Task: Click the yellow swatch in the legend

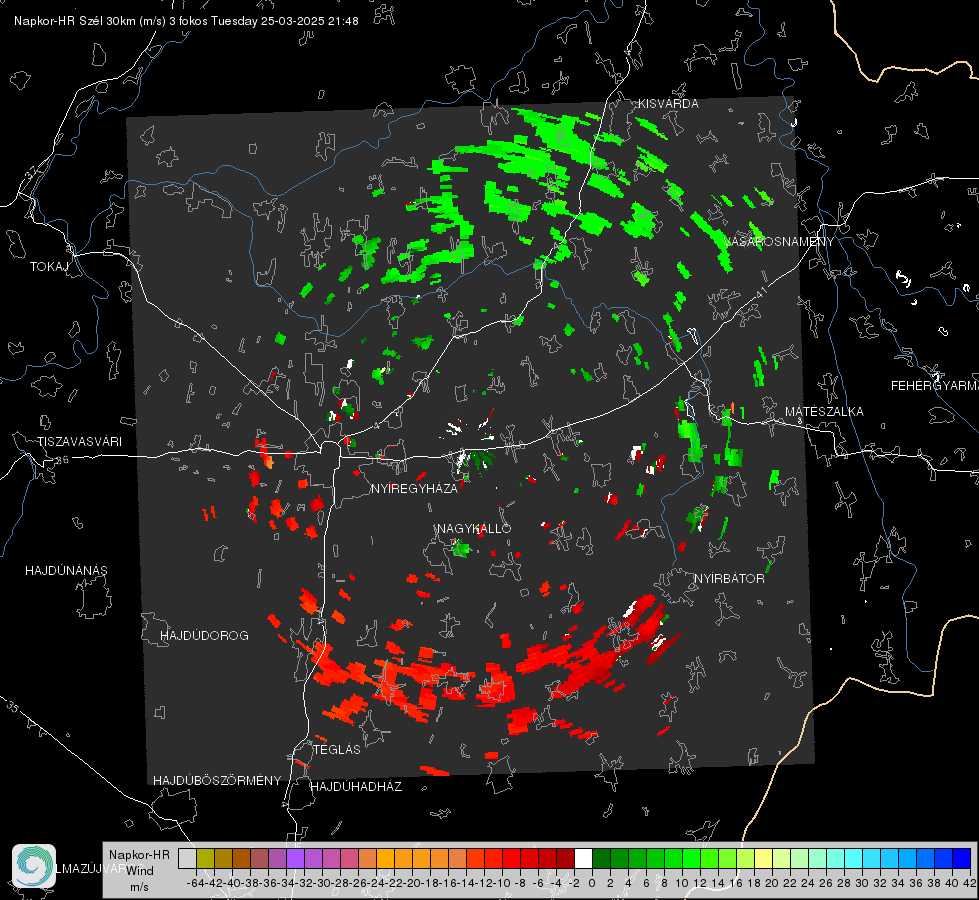Action: click(763, 858)
